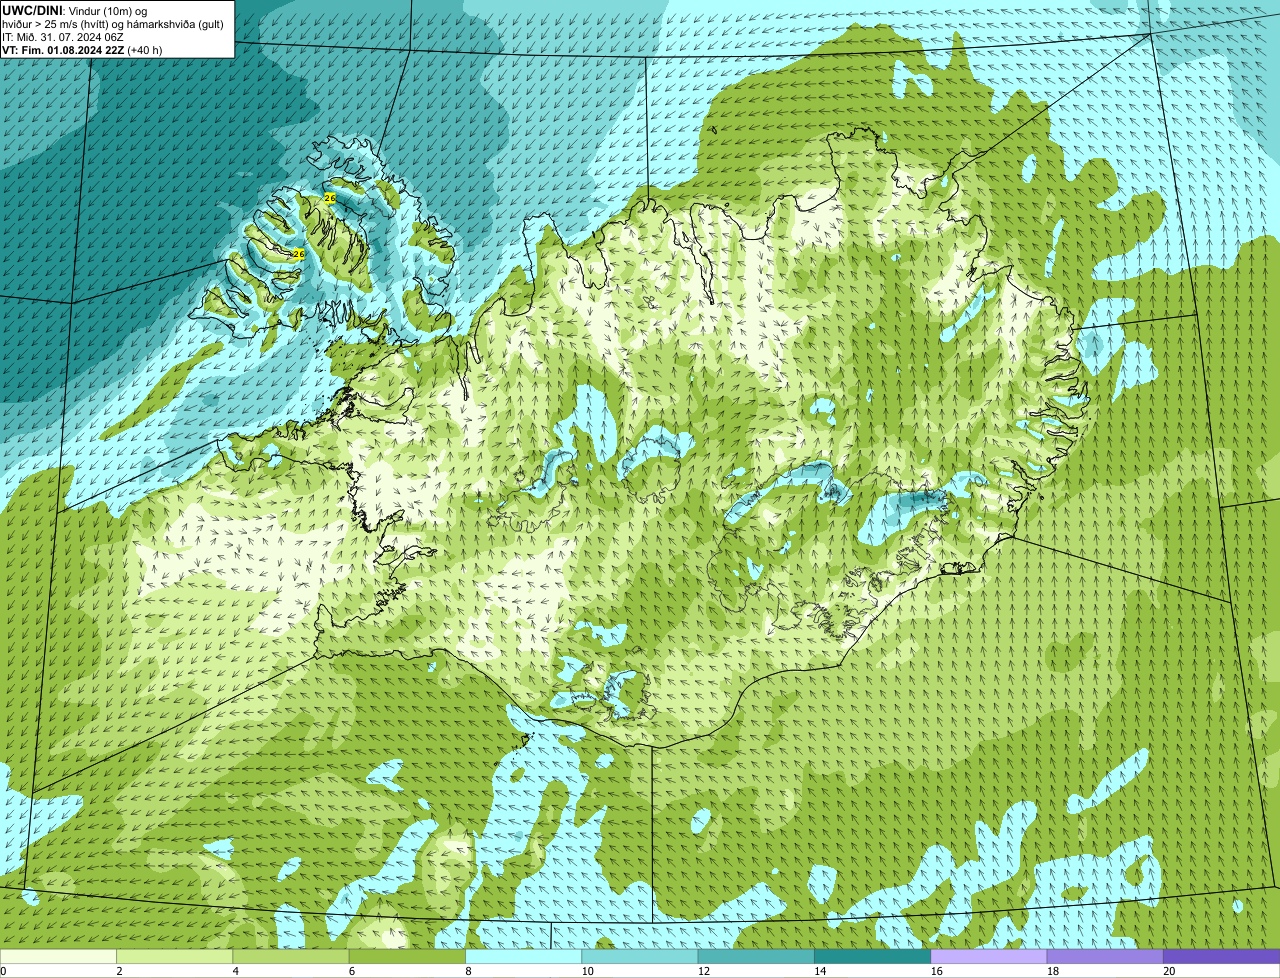The image size is (1280, 978).
Task: Click the line "hviður > 25 m/s (hvítt) og hámarkshviða (gult)"
Action: coord(113,24)
